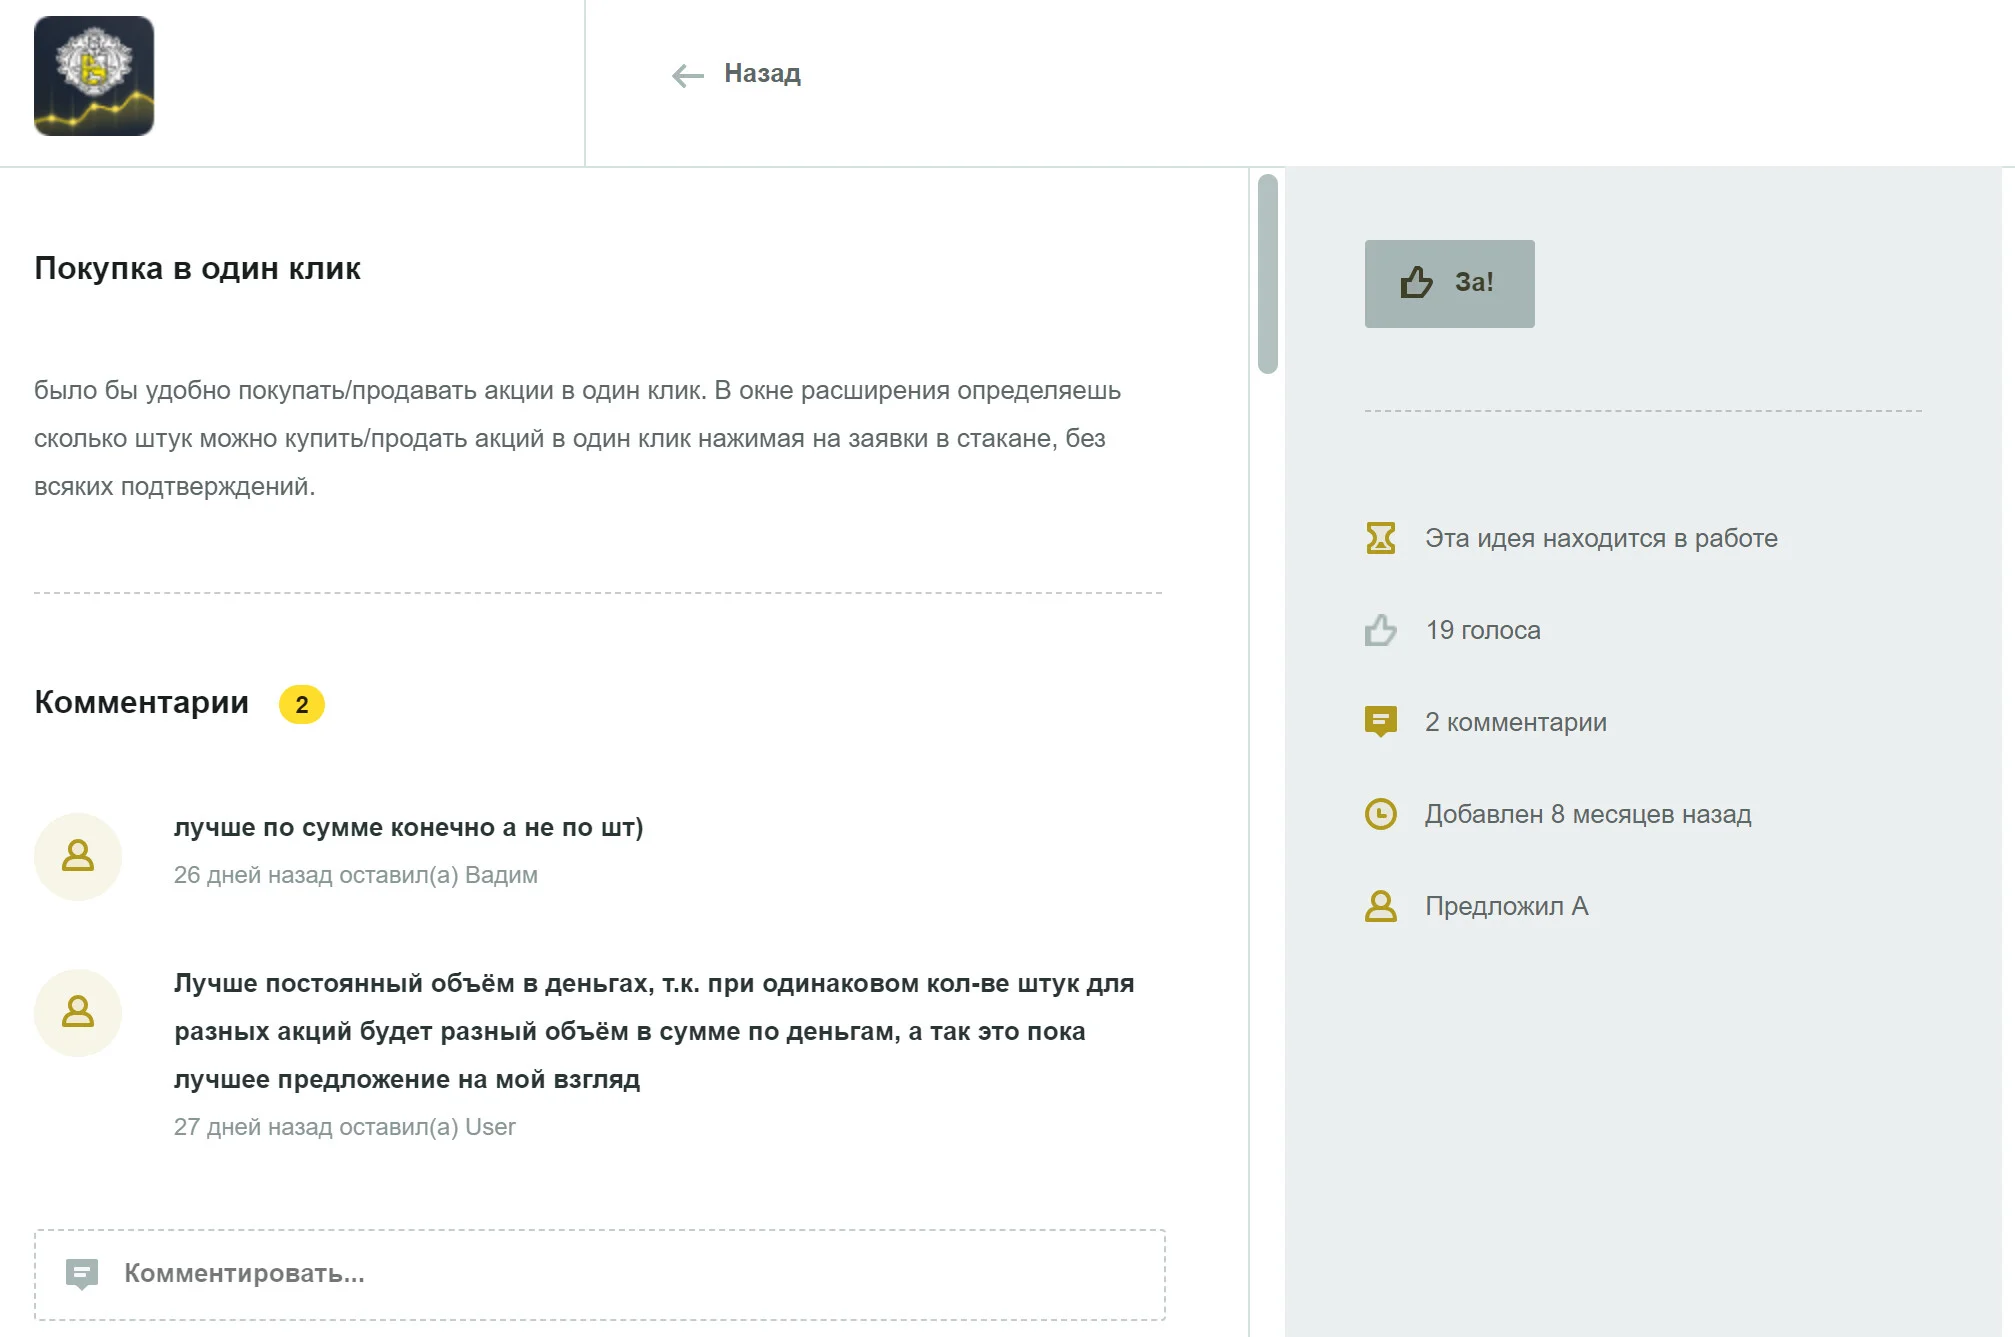Click the person icon beside Предложил А

click(x=1380, y=906)
